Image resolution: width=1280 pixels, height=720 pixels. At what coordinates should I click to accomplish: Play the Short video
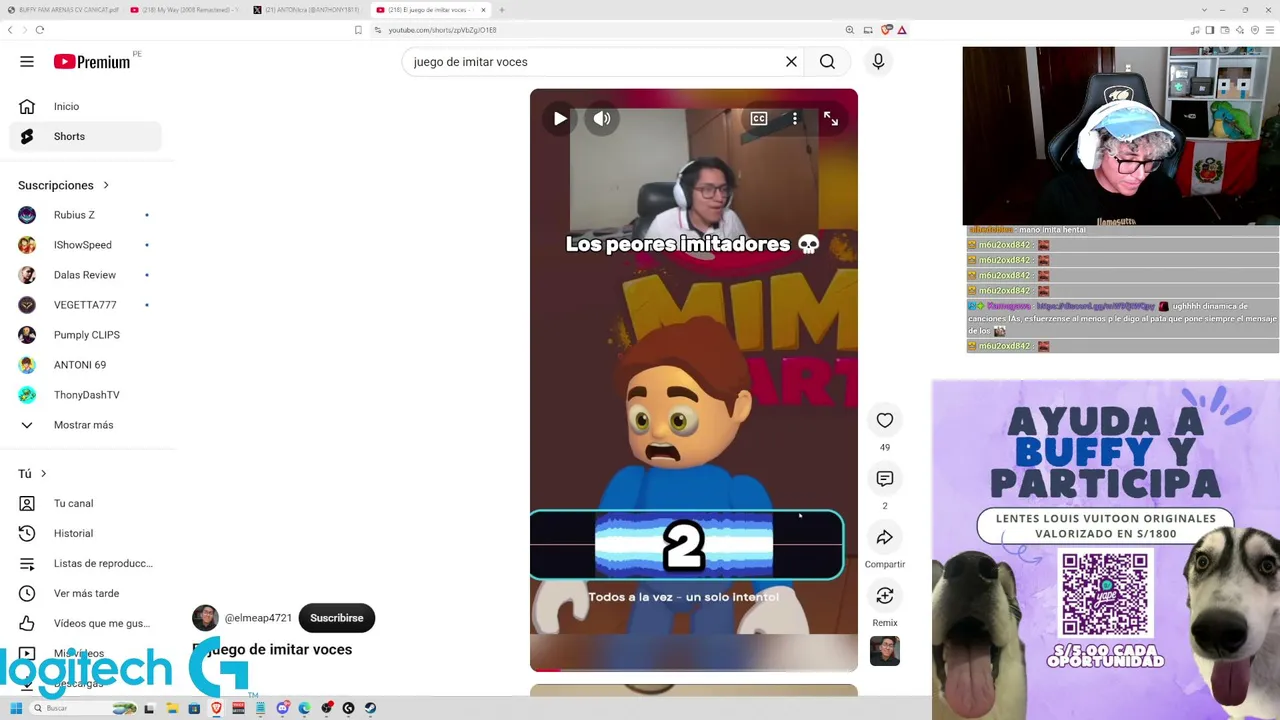(560, 118)
